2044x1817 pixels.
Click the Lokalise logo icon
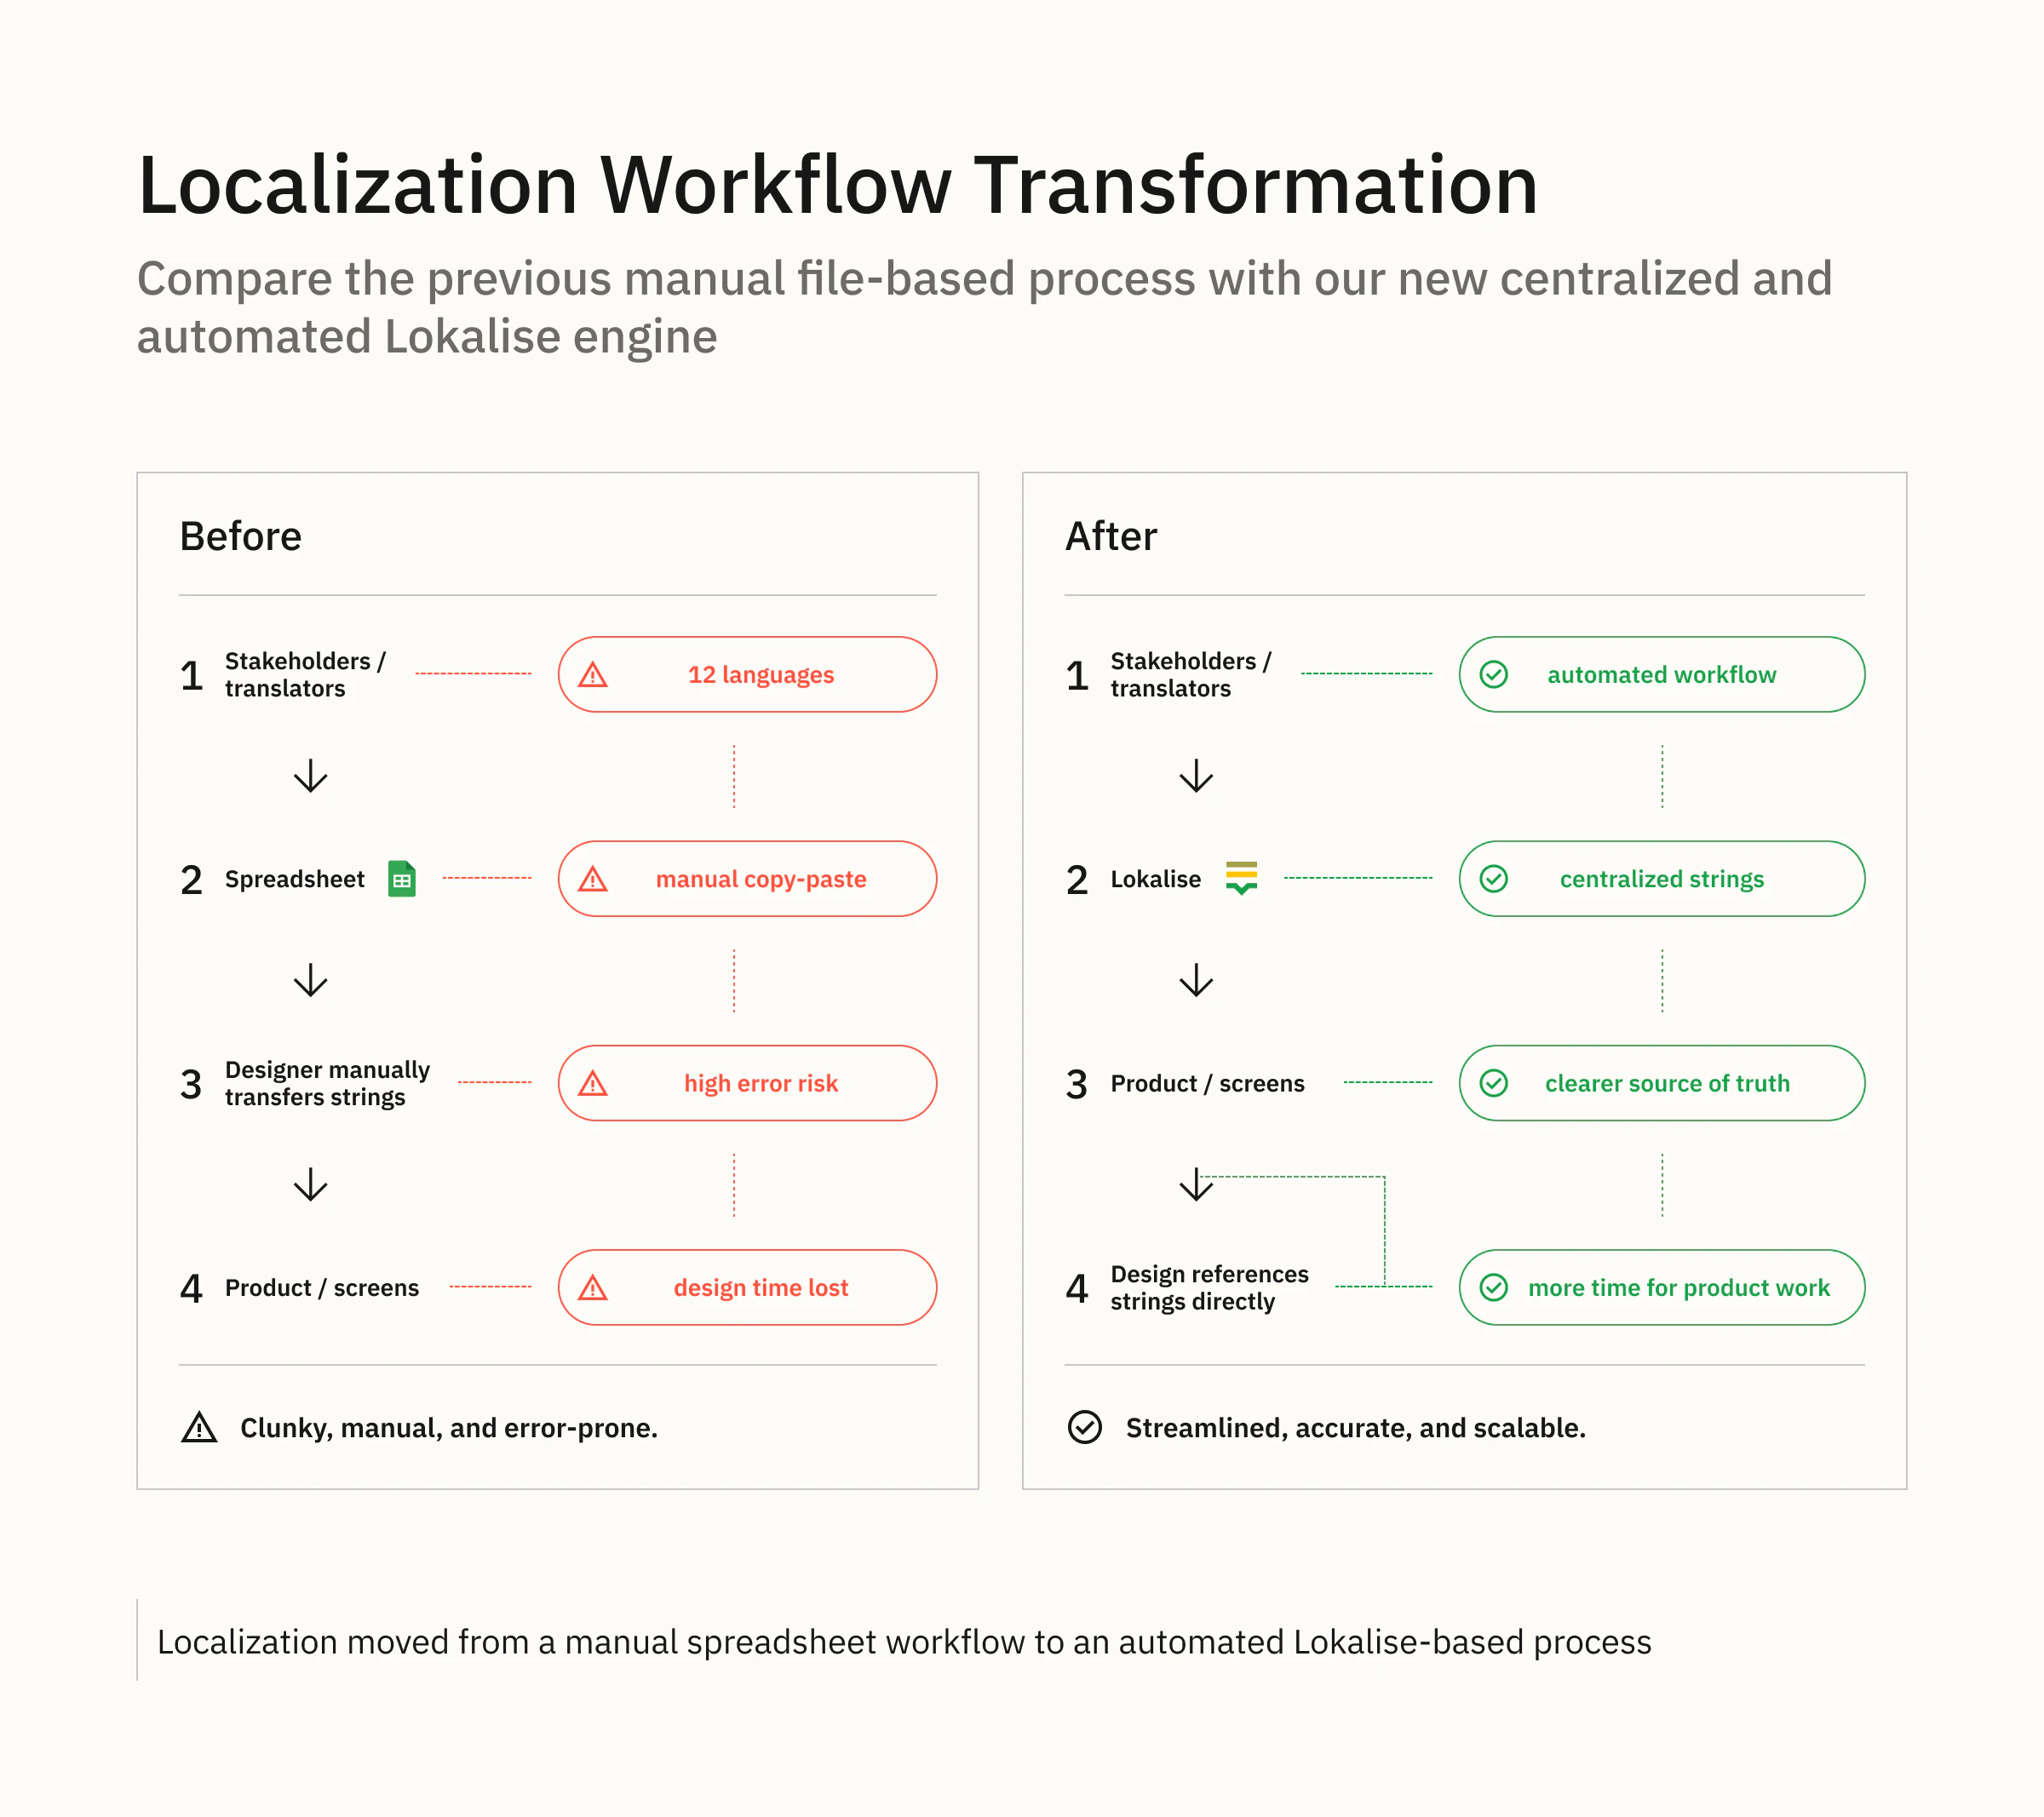(x=1241, y=878)
